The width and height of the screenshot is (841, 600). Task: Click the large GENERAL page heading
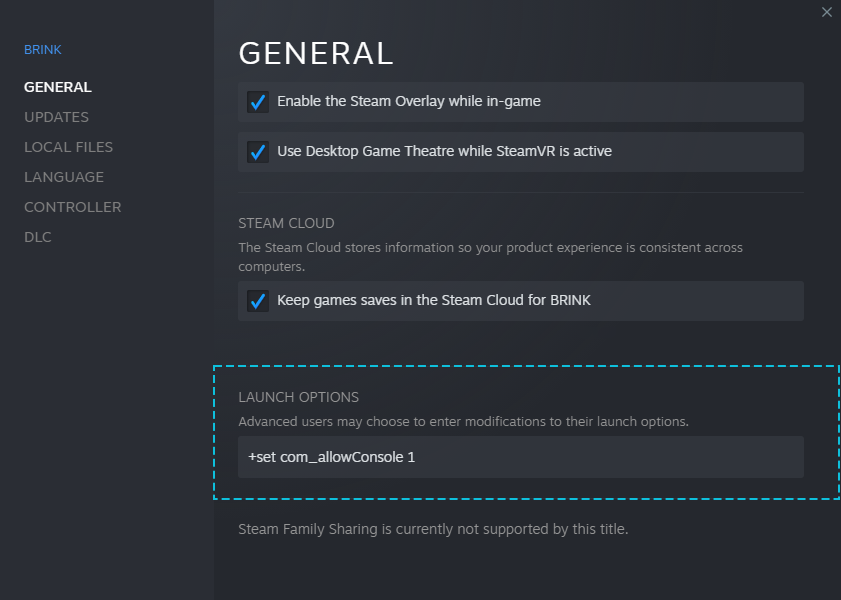click(316, 53)
